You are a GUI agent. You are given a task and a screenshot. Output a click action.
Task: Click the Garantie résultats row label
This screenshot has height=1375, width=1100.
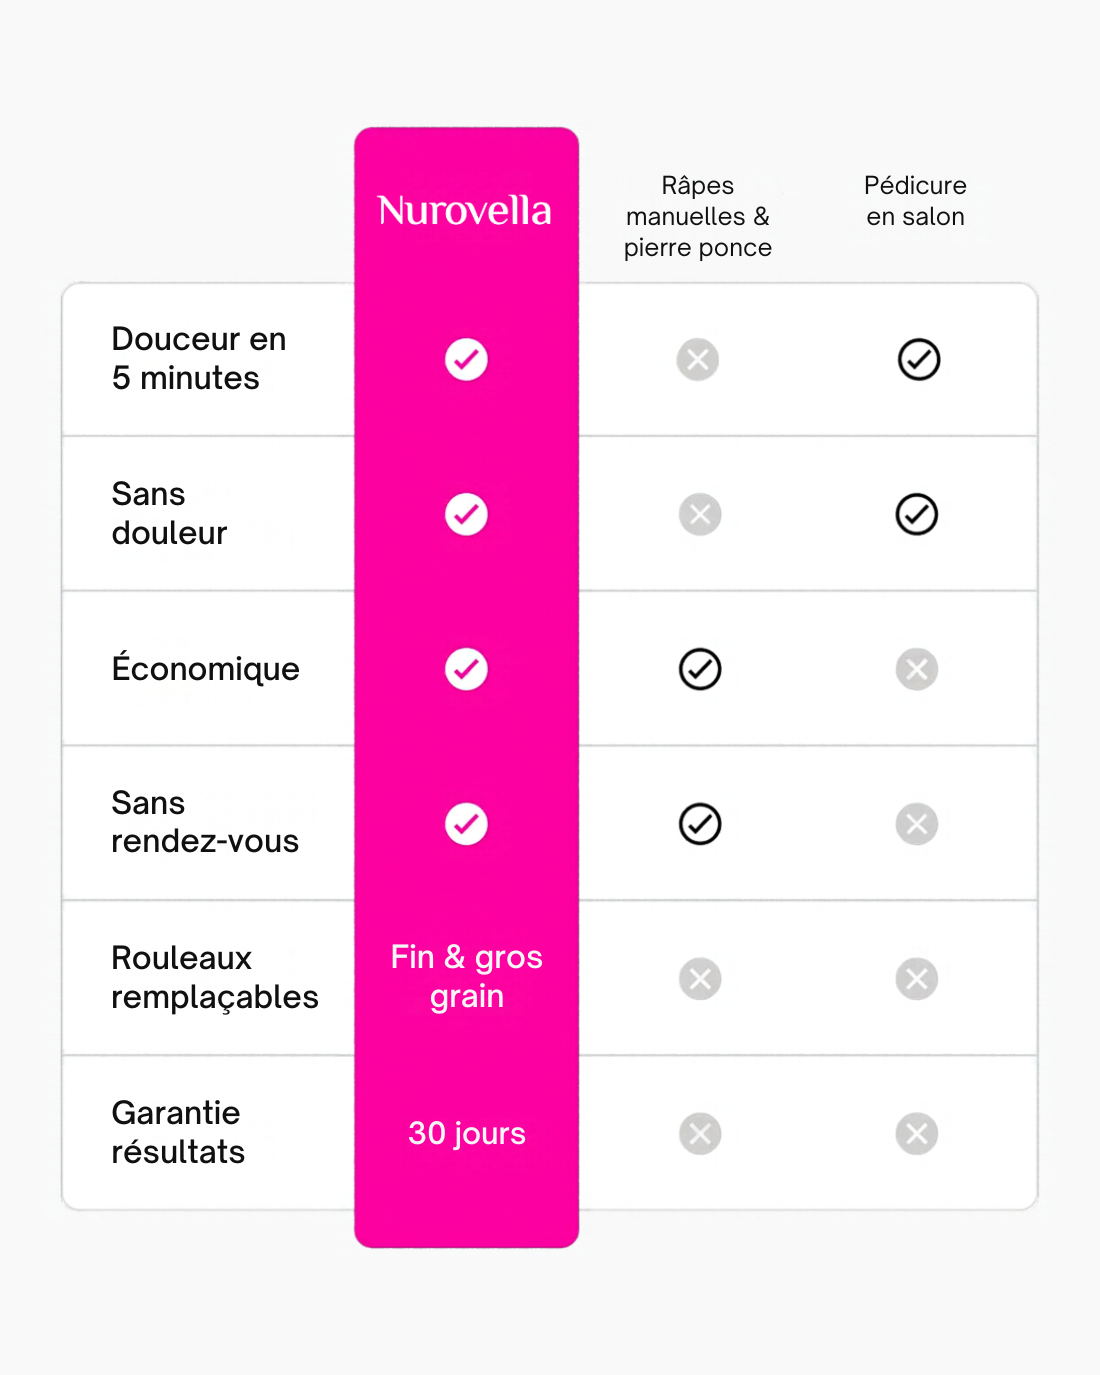[178, 1132]
